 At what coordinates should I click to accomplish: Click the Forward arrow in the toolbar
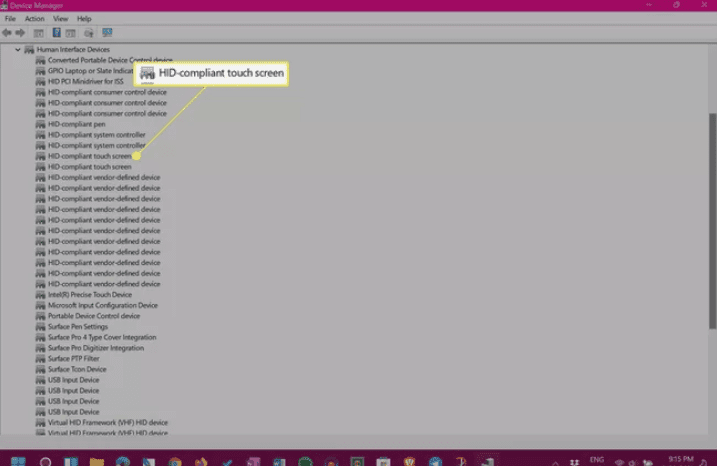22,32
